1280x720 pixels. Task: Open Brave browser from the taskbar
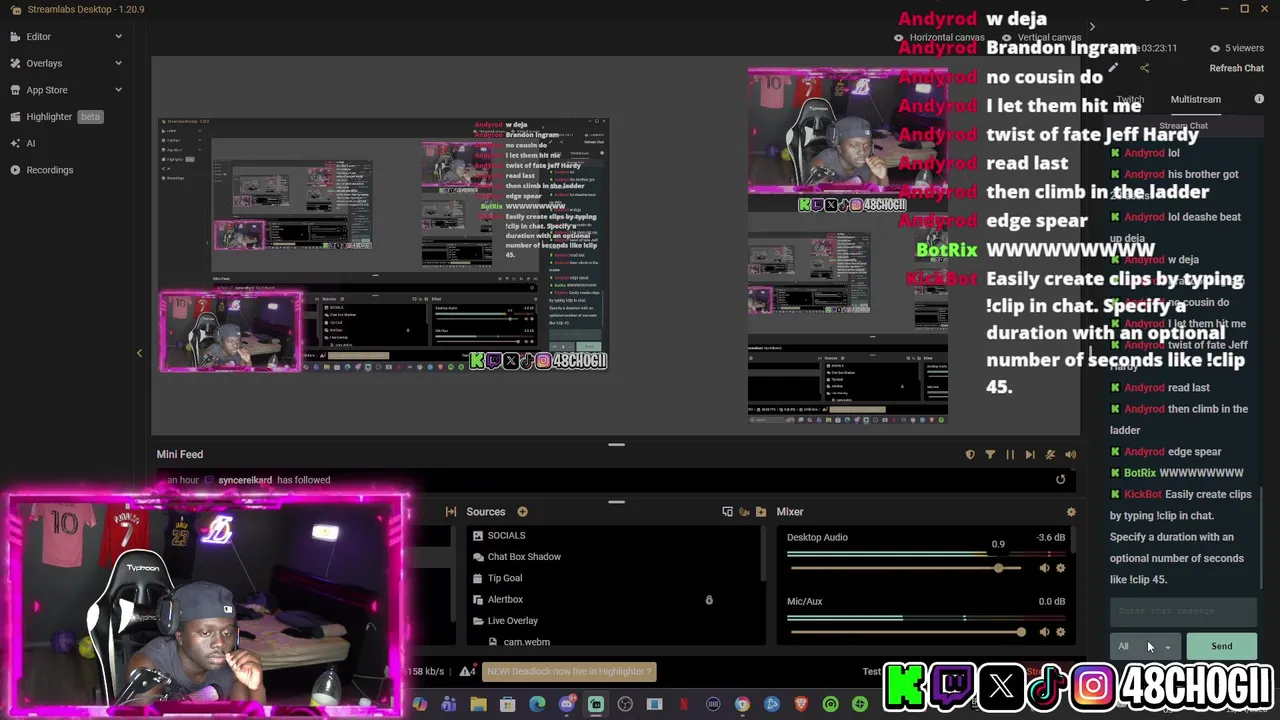(801, 705)
